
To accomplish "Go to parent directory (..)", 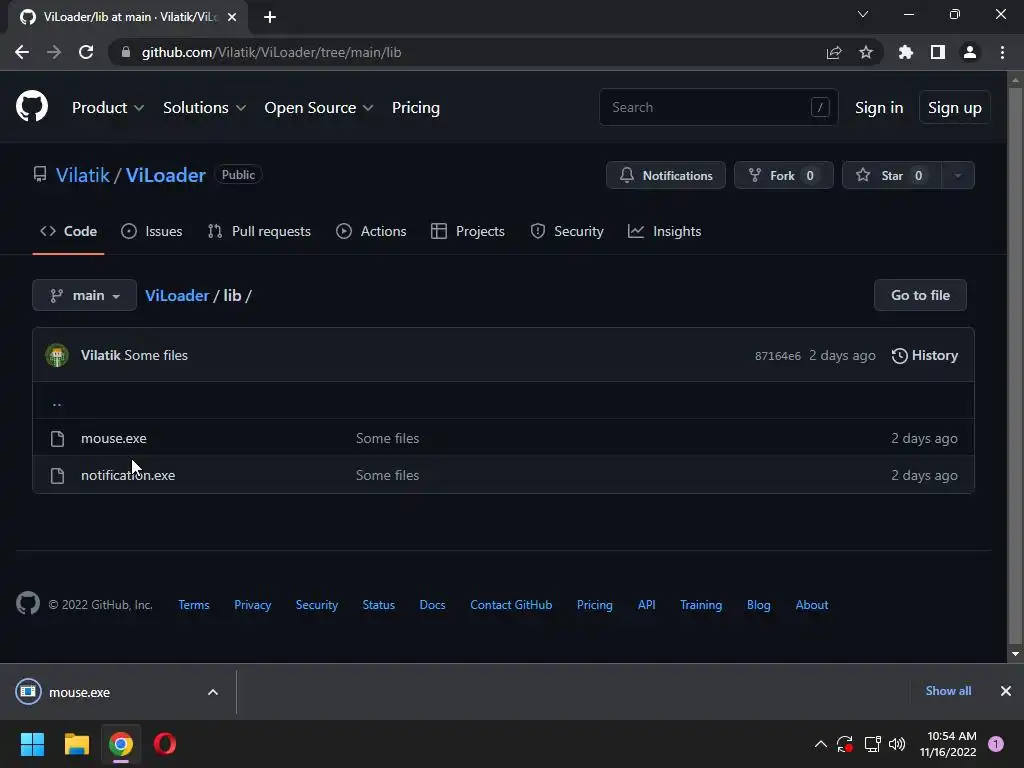I will pyautogui.click(x=57, y=403).
